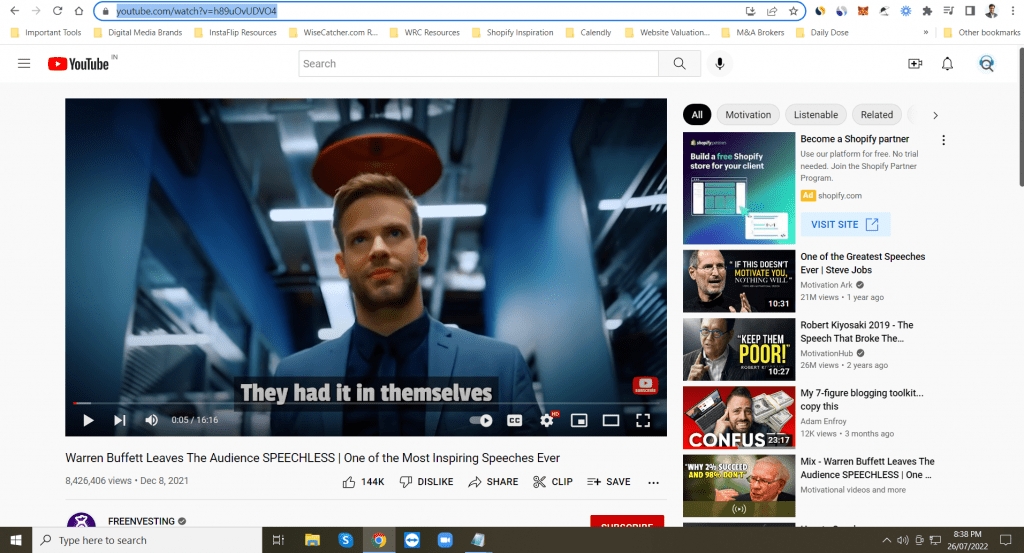
Task: Go back in the browser
Action: pos(14,11)
